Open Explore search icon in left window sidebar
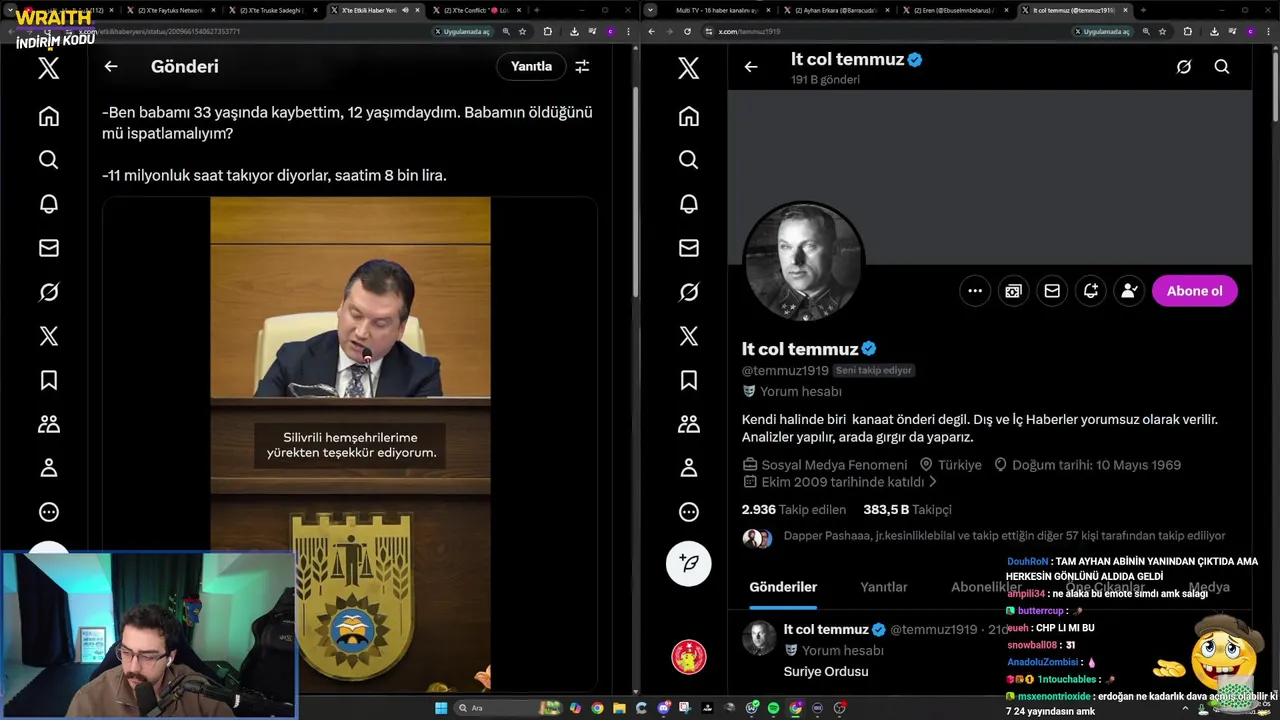Viewport: 1280px width, 720px height. pyautogui.click(x=48, y=160)
